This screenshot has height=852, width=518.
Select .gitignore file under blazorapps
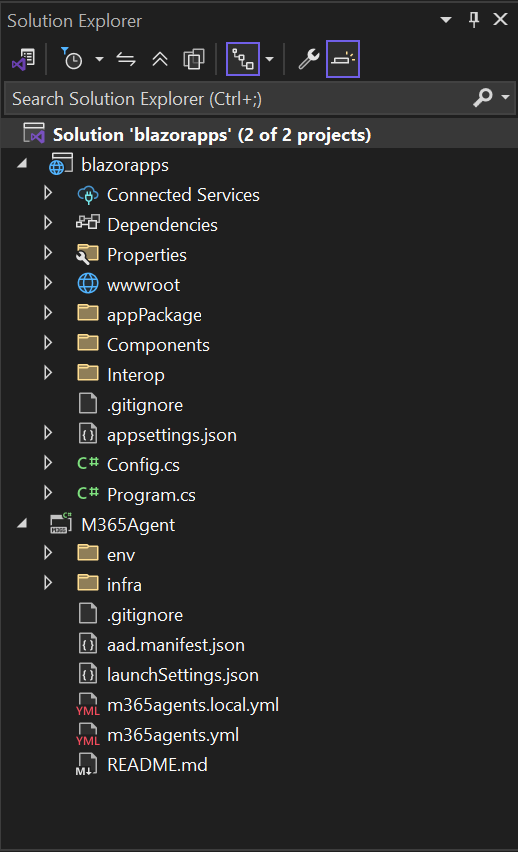145,405
